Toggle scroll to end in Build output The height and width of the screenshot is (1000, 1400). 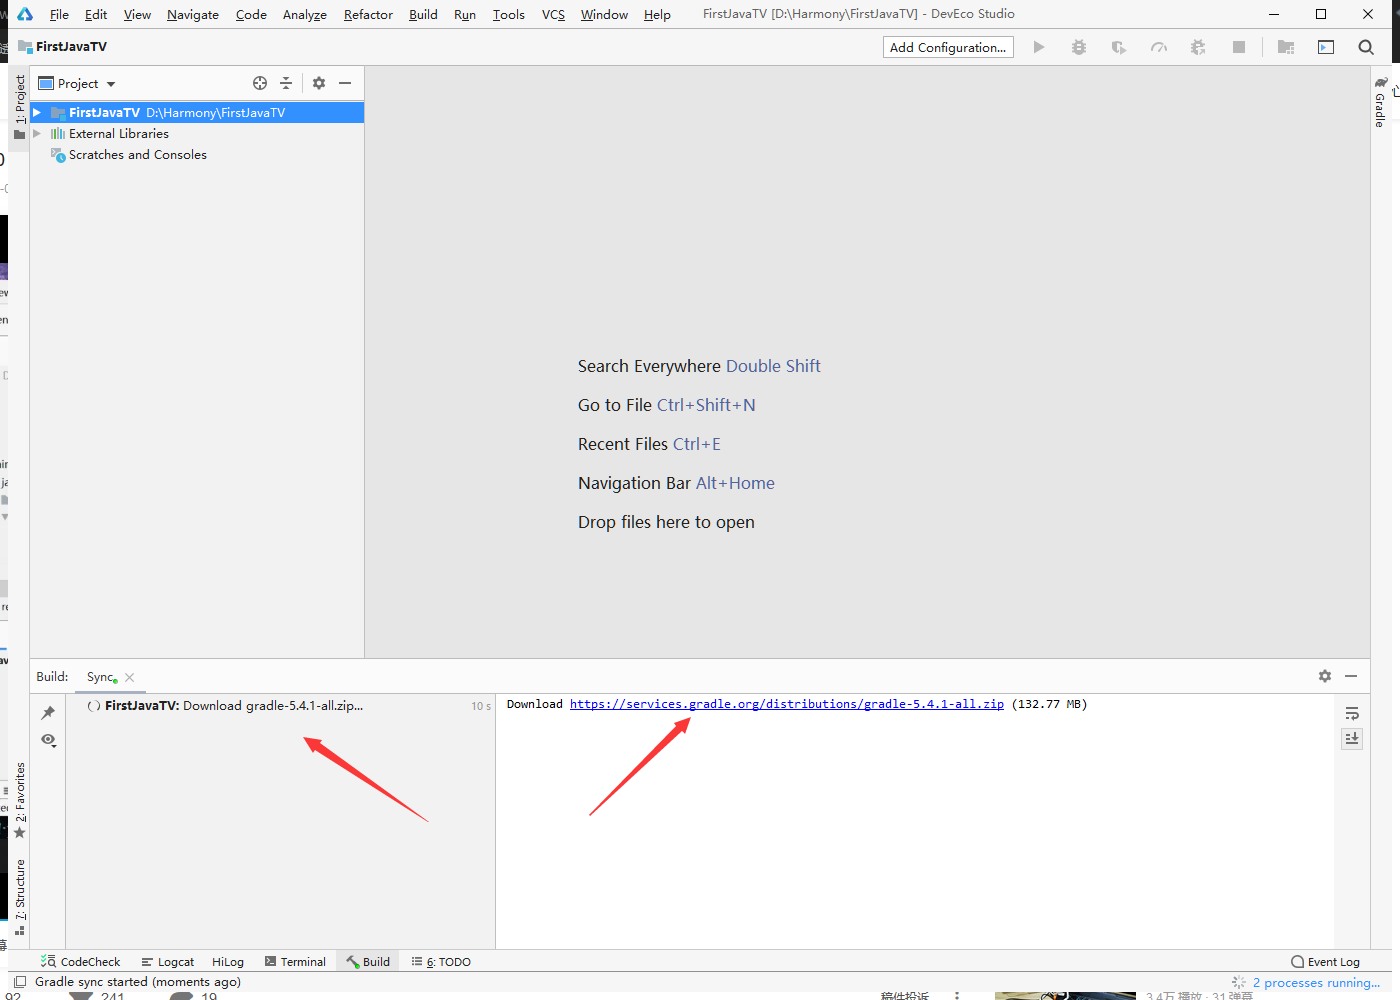tap(1352, 738)
